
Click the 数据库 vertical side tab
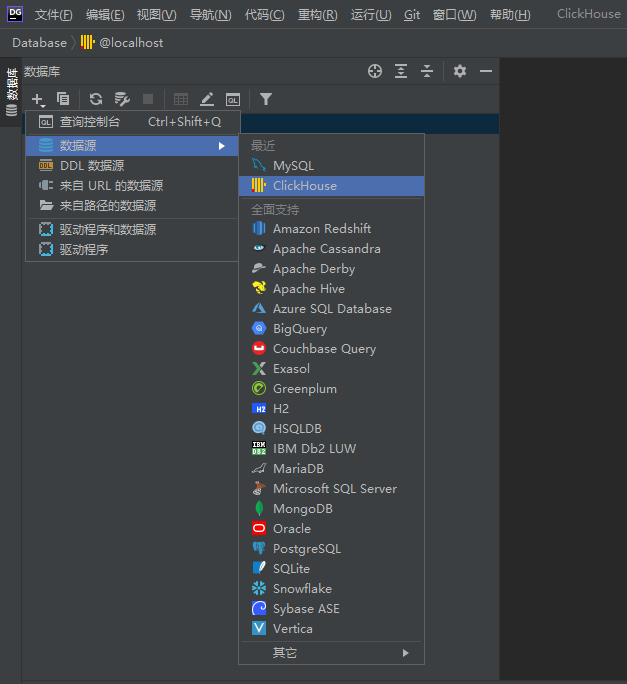pos(11,92)
